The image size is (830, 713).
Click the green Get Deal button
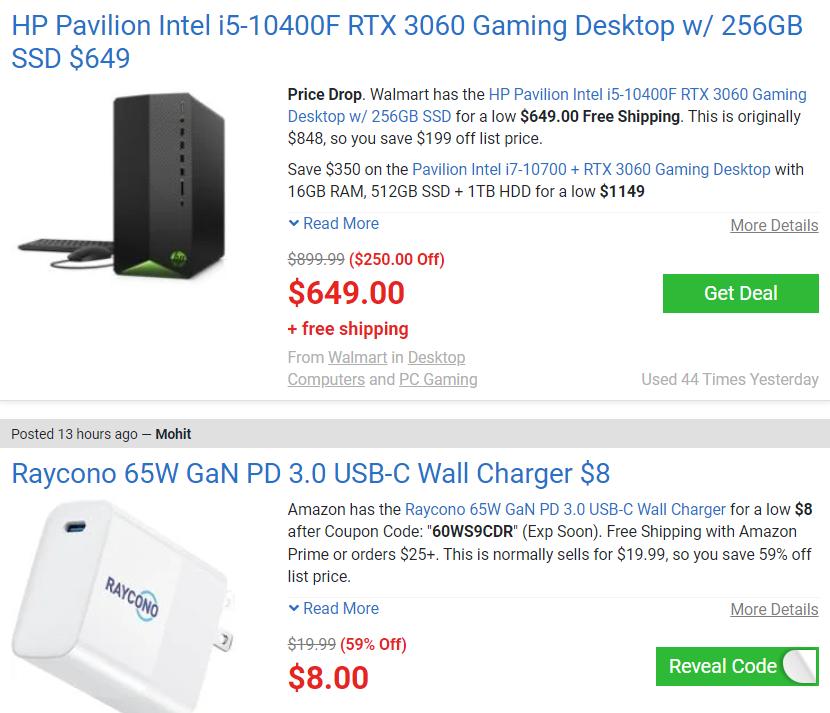(740, 293)
